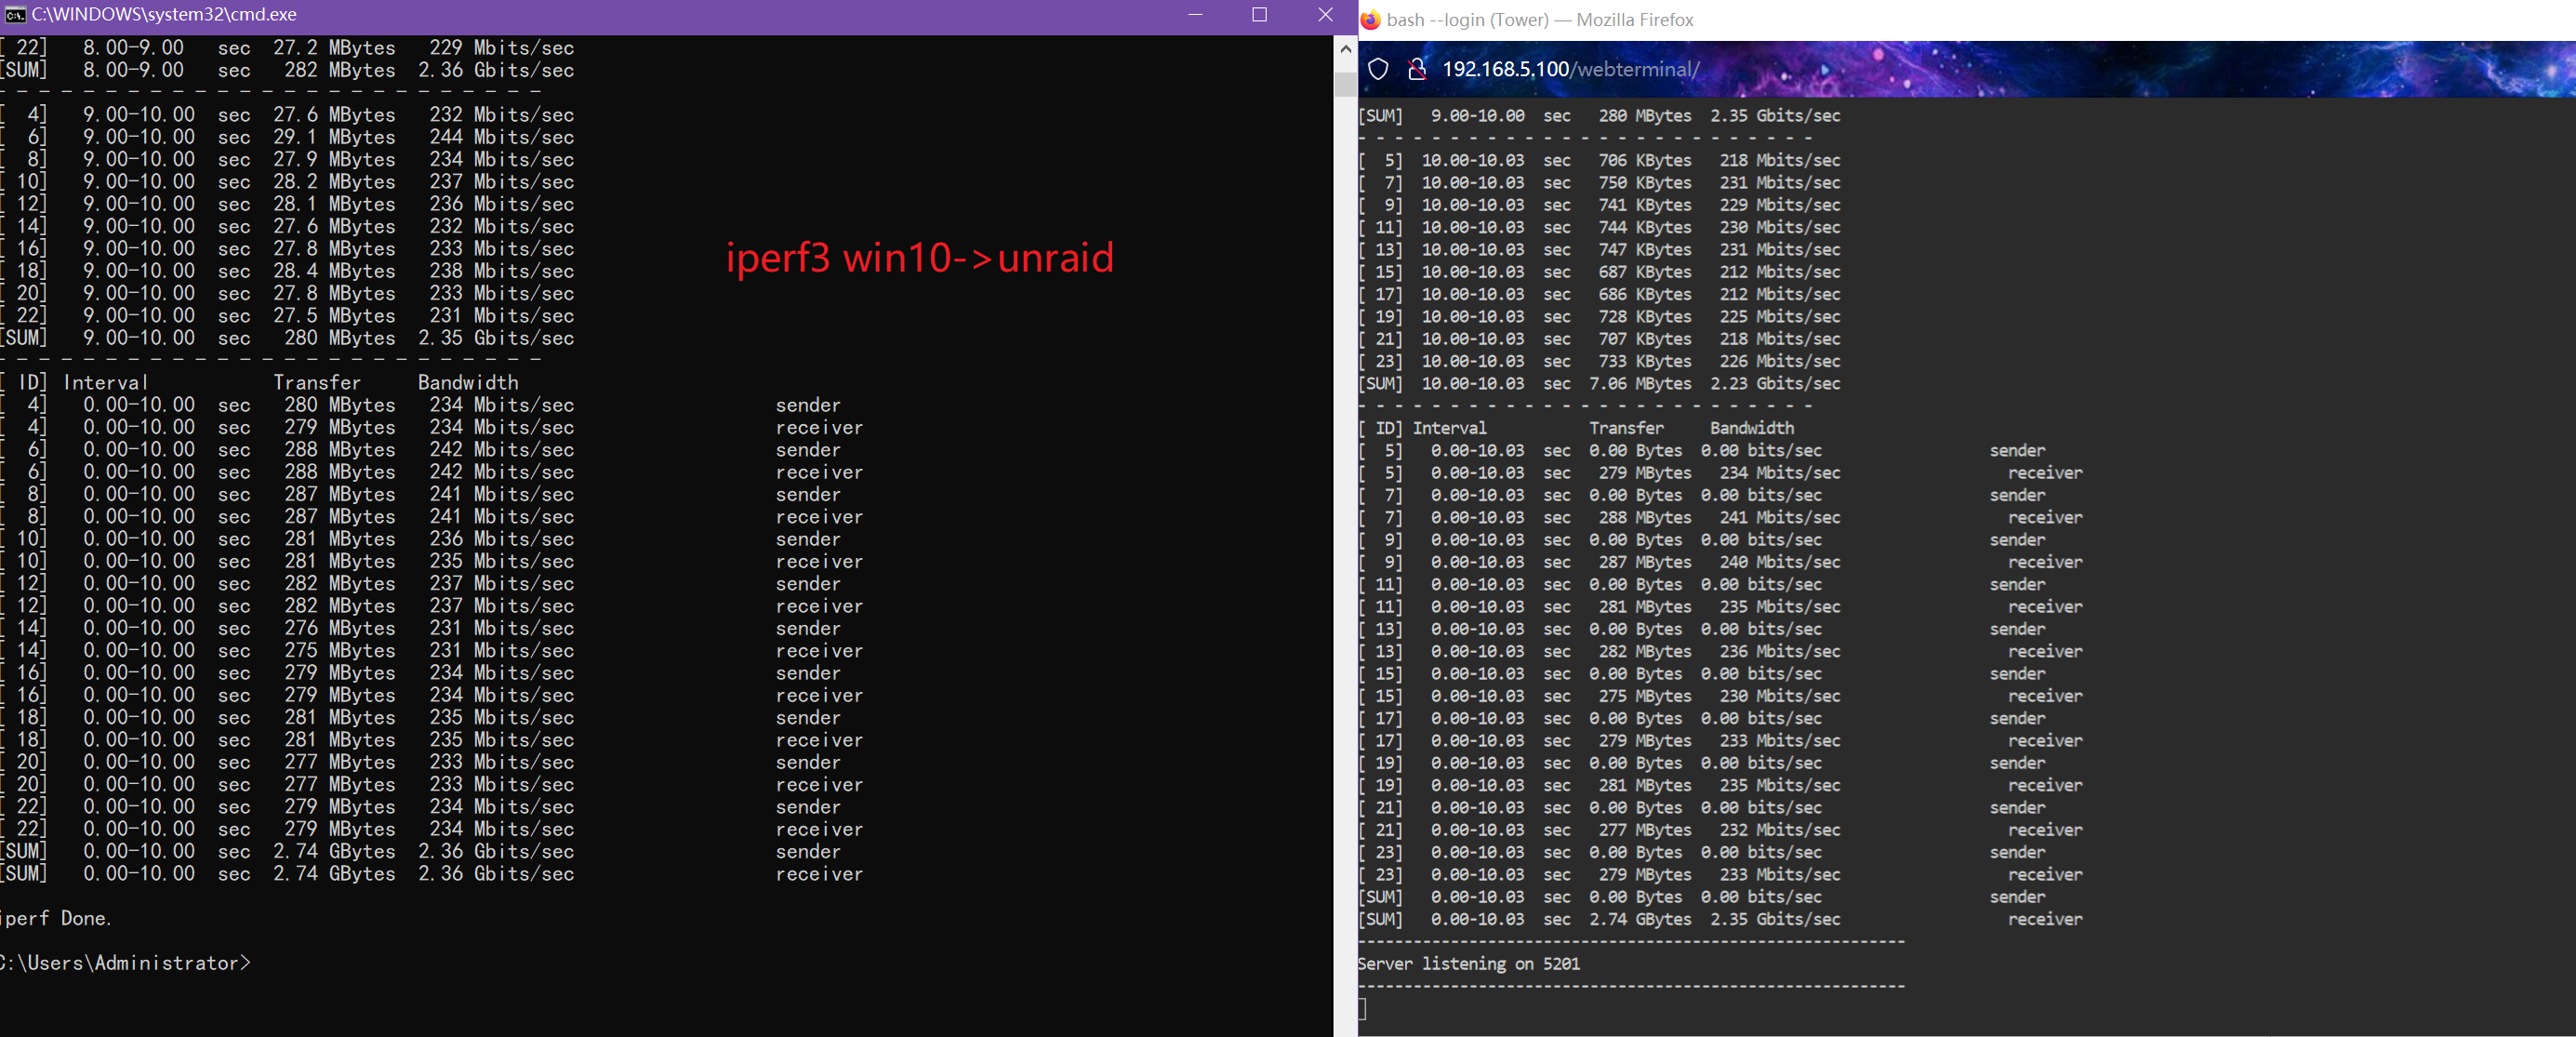Click the C:\Users\Administrator> prompt line
This screenshot has height=1037, width=2576.
coord(125,963)
